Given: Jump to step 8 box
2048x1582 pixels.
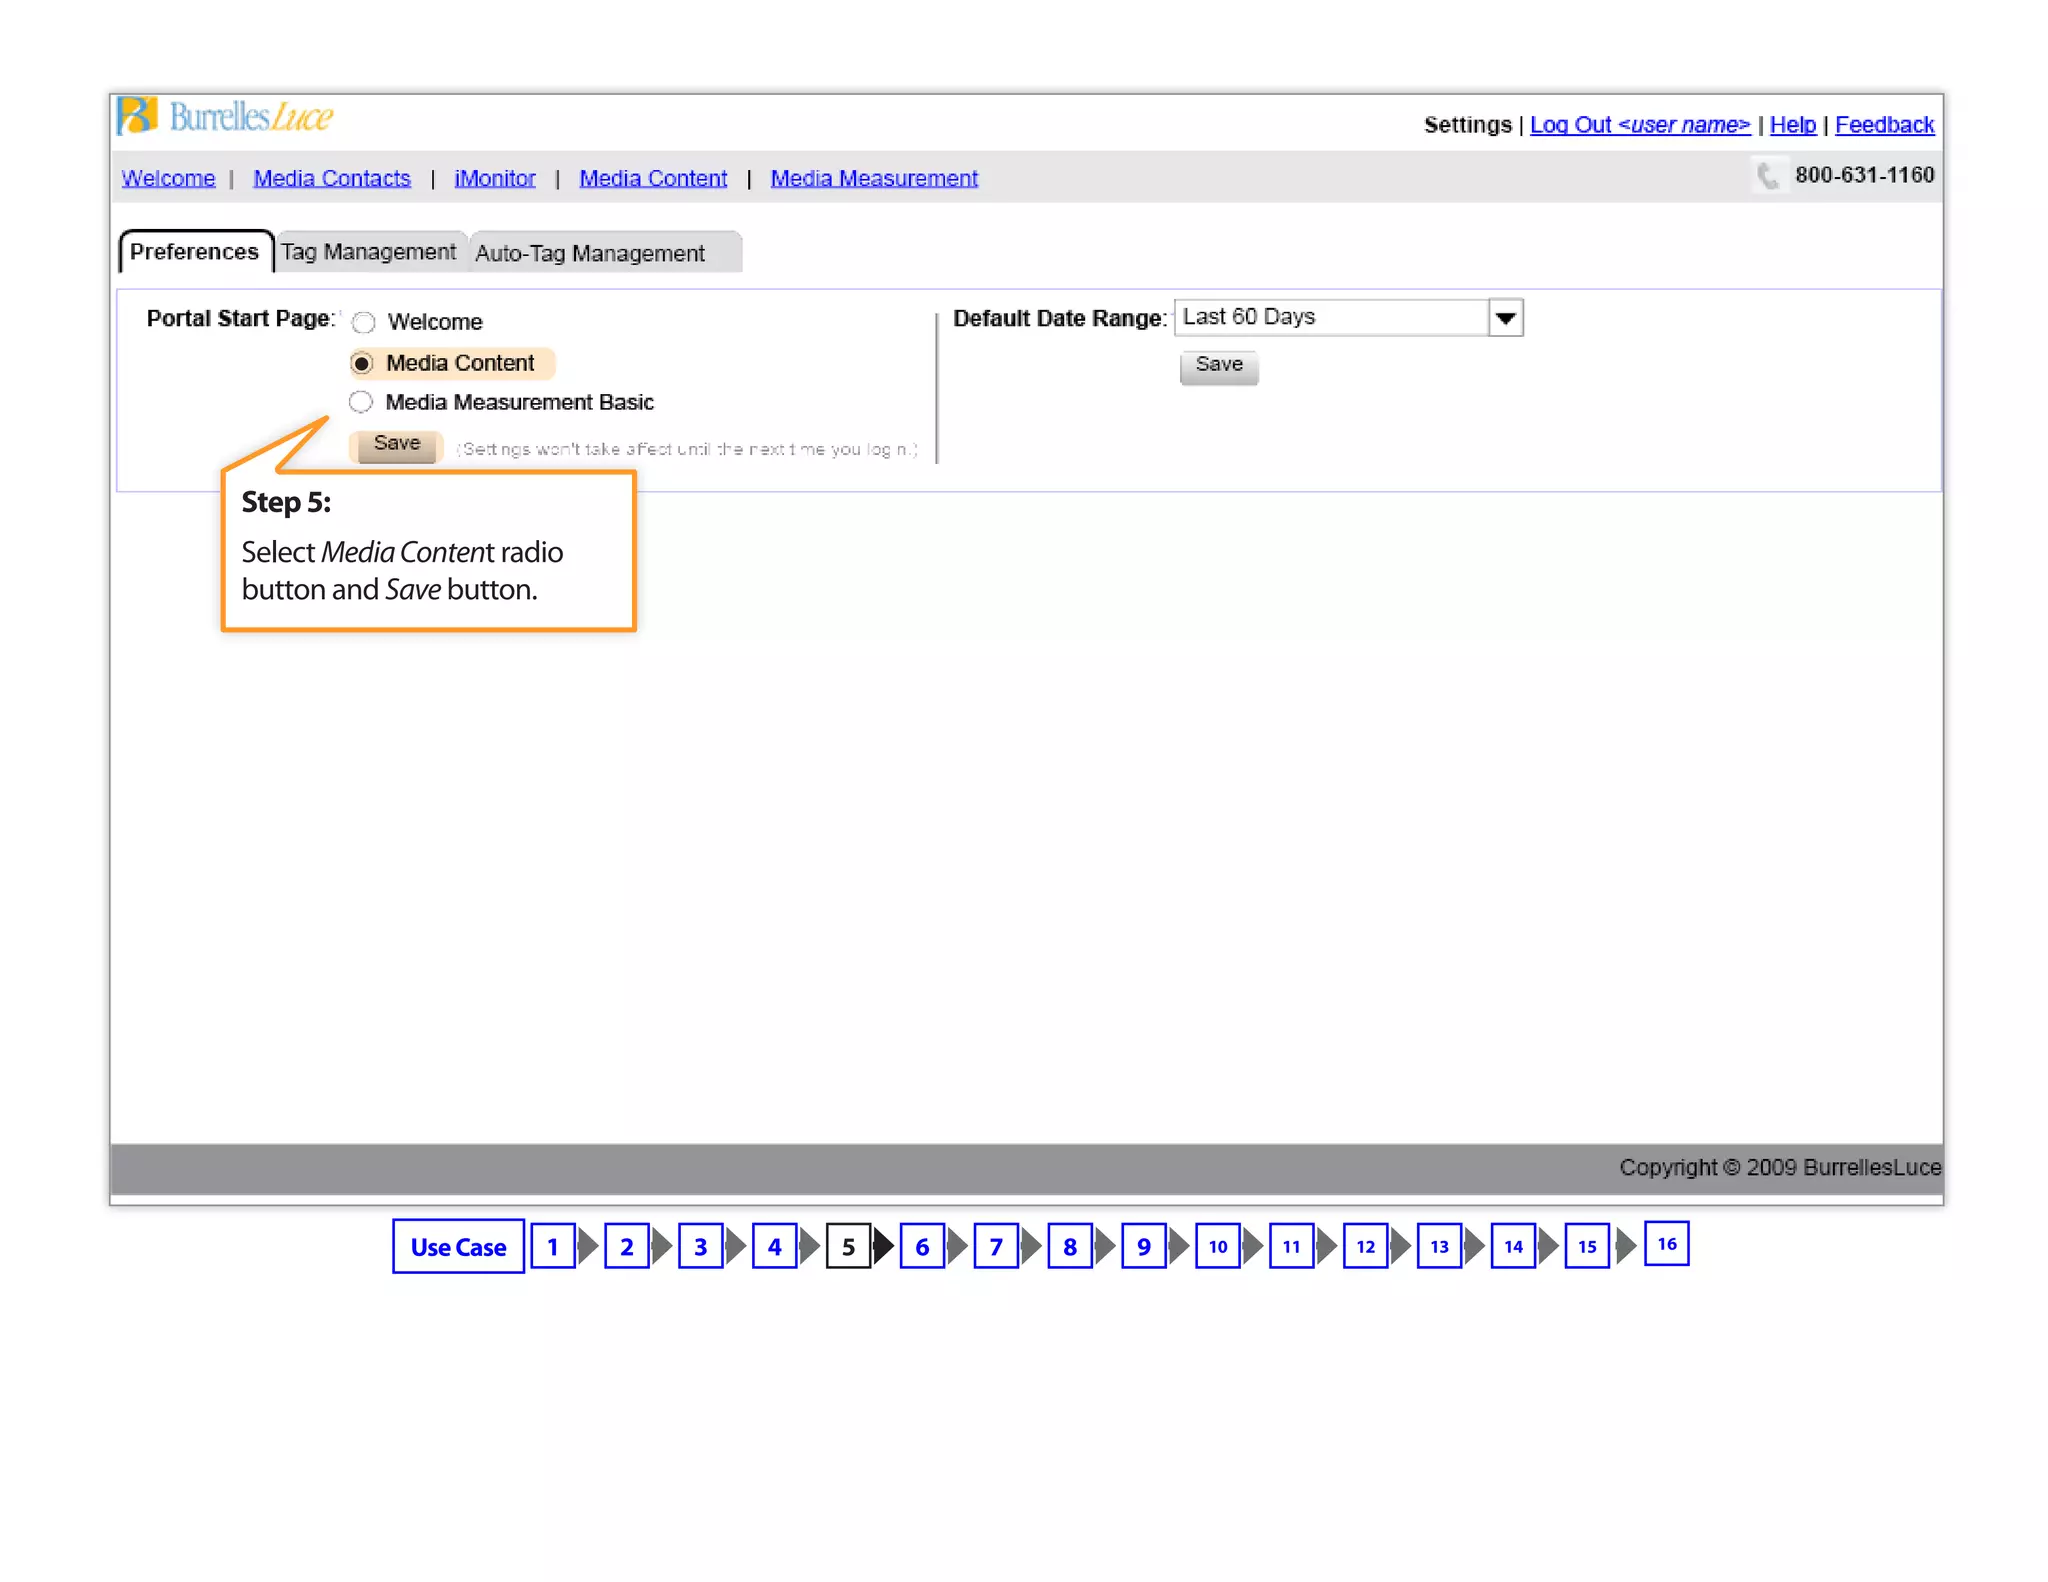Looking at the screenshot, I should (x=1070, y=1247).
